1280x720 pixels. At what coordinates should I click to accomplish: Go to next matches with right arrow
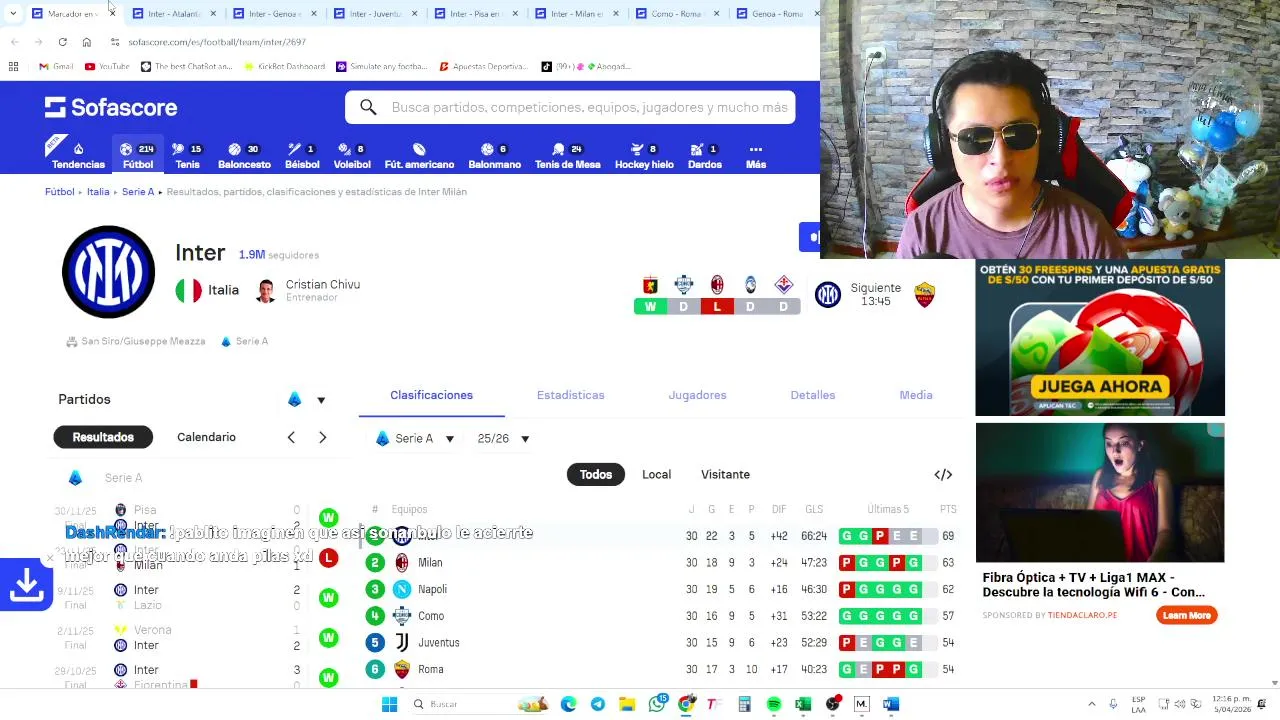pyautogui.click(x=322, y=437)
